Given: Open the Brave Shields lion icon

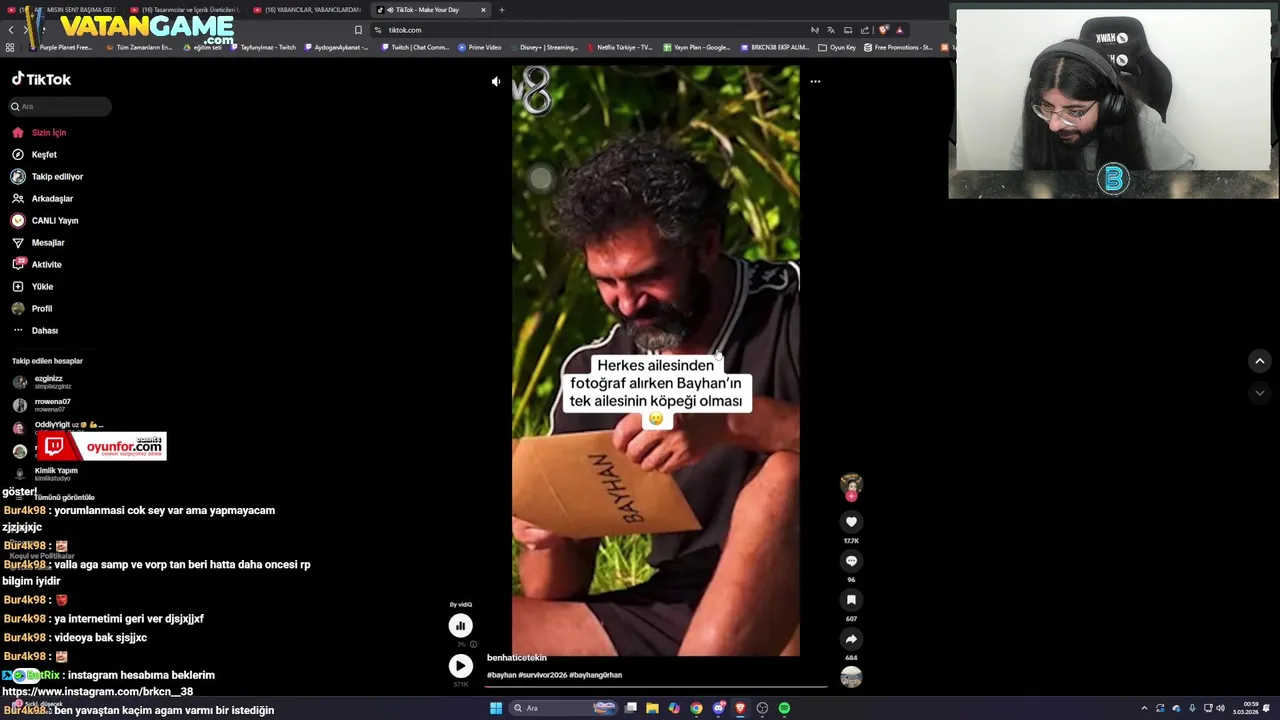Looking at the screenshot, I should point(883,30).
